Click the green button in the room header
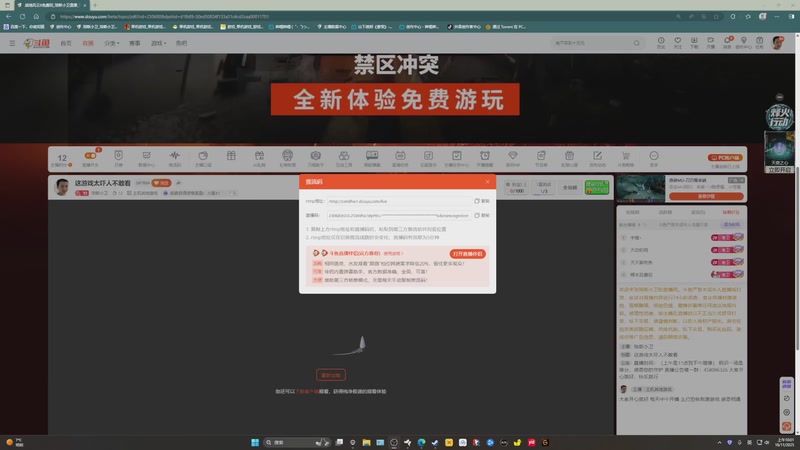This screenshot has width=800, height=450. coord(597,187)
